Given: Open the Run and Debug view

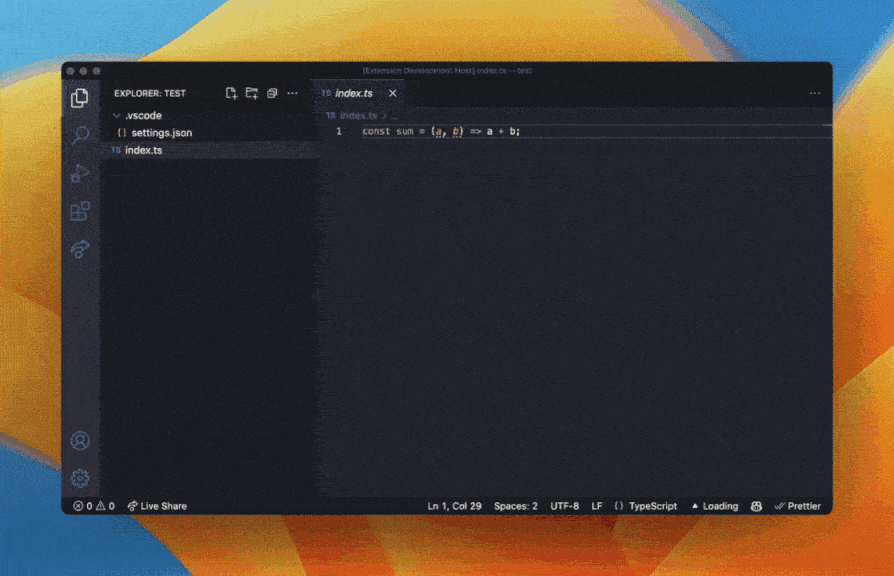Looking at the screenshot, I should tap(80, 172).
